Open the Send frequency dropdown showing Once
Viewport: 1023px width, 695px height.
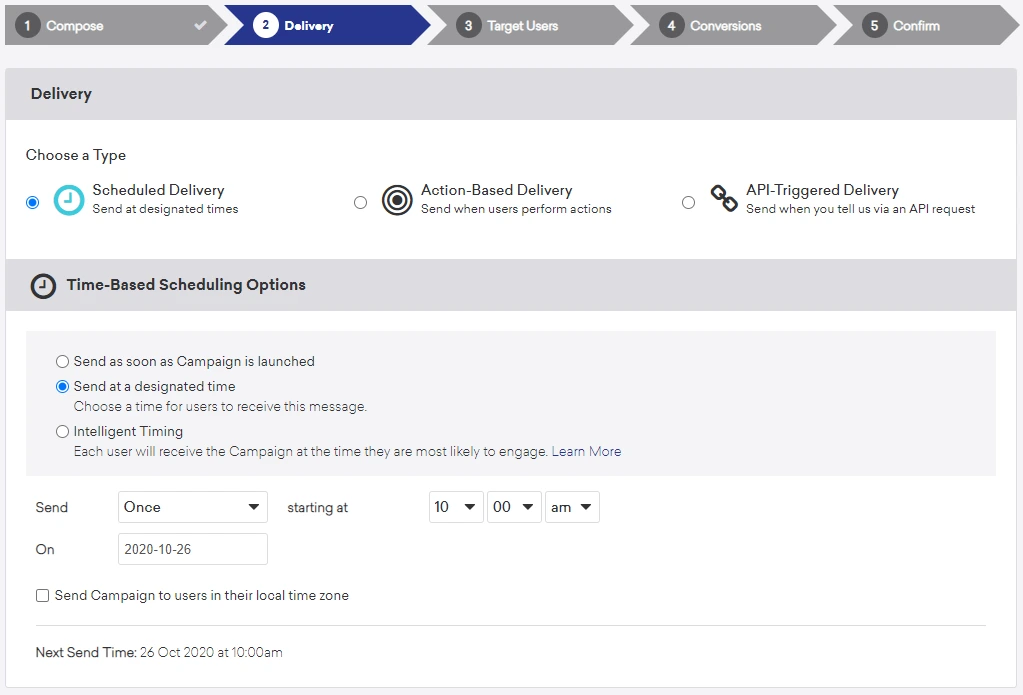pos(192,507)
